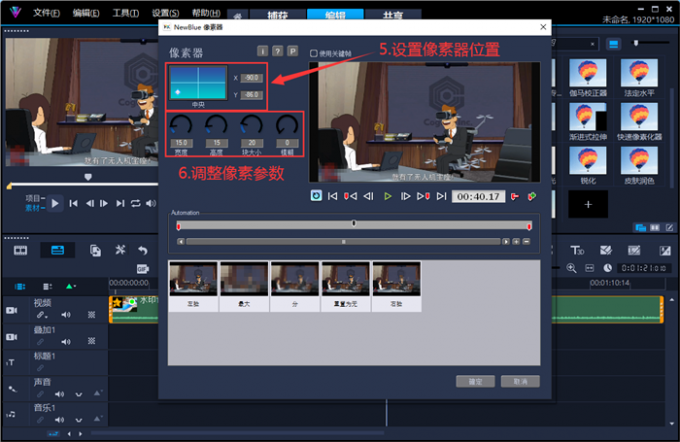
Task: Click the Automation scrollbar left arrow
Action: coord(181,242)
